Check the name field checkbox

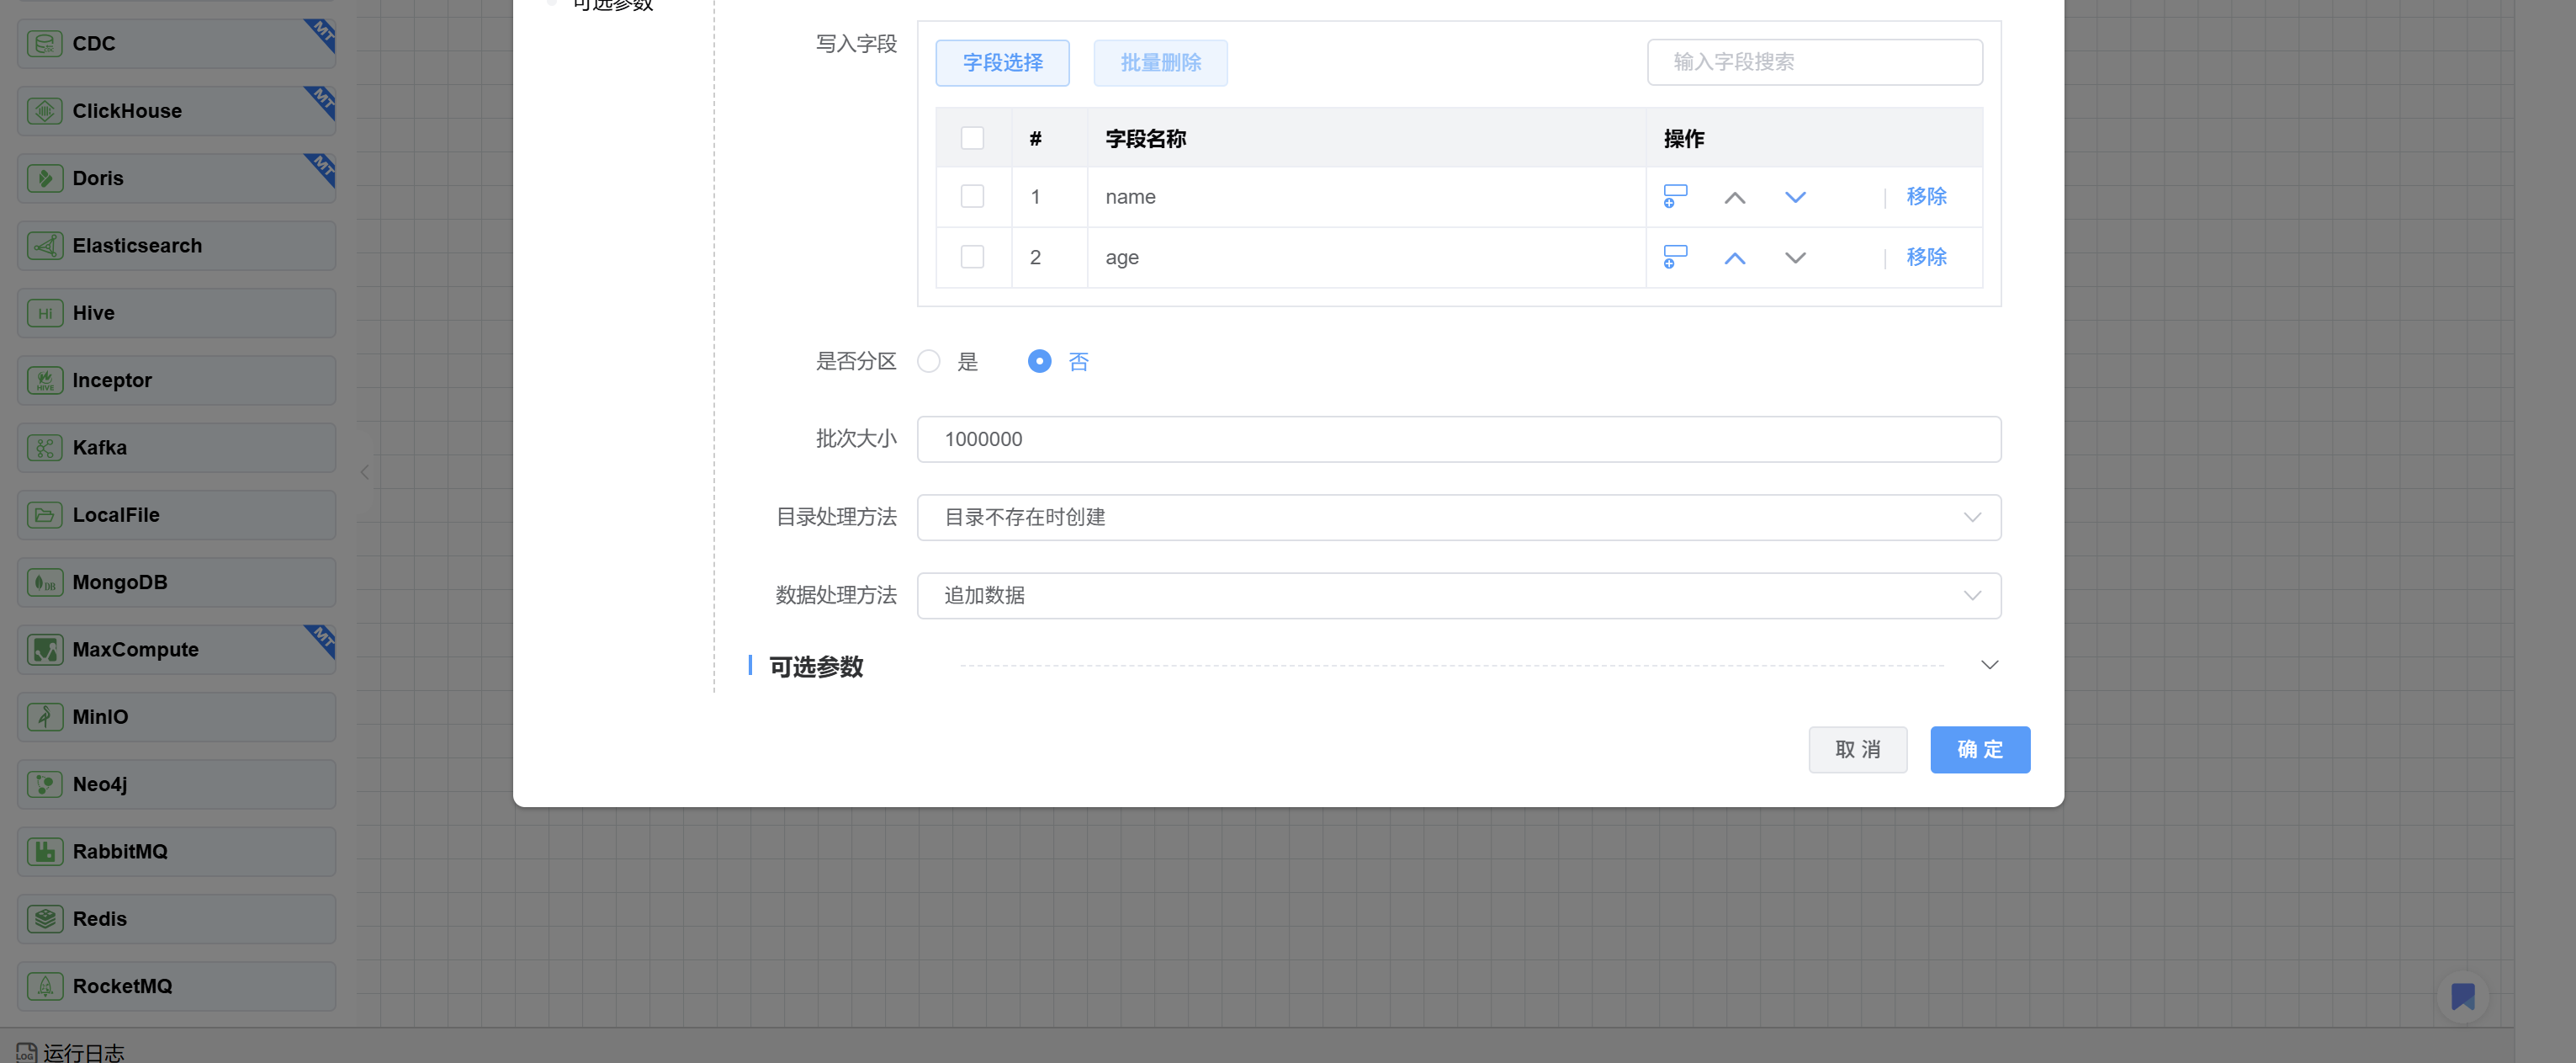click(972, 196)
